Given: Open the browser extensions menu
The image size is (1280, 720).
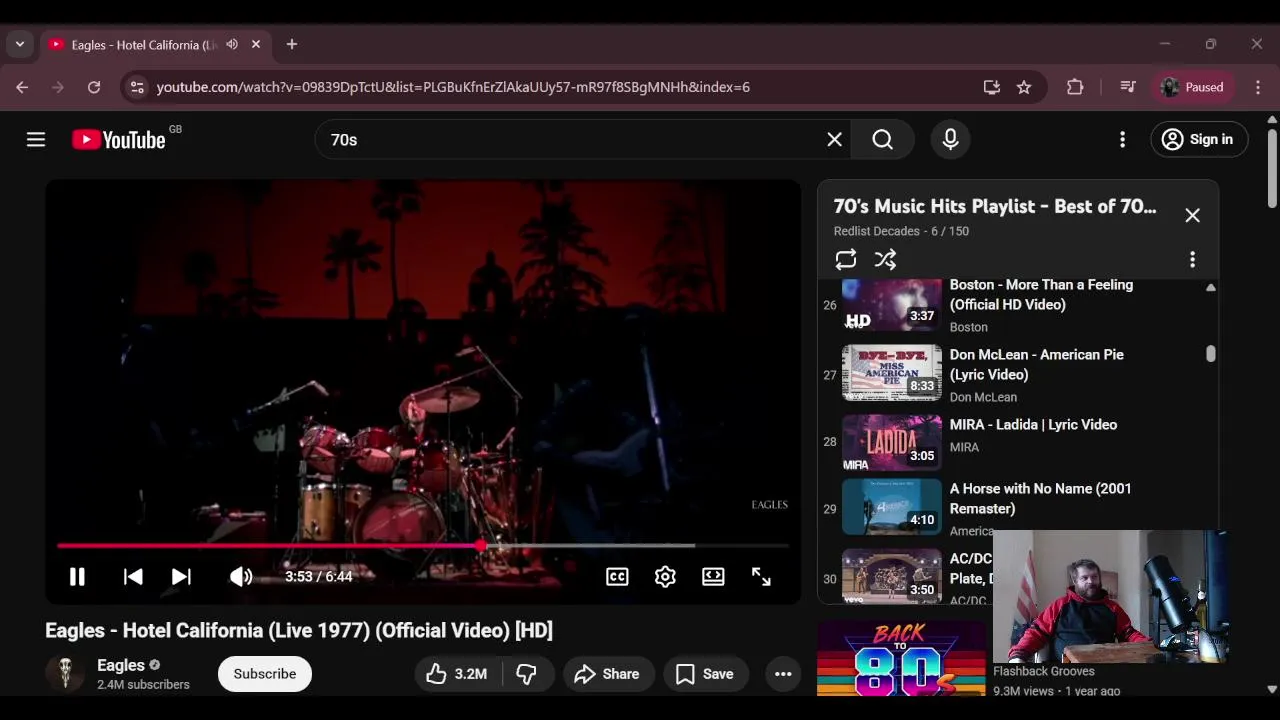Looking at the screenshot, I should coord(1075,87).
